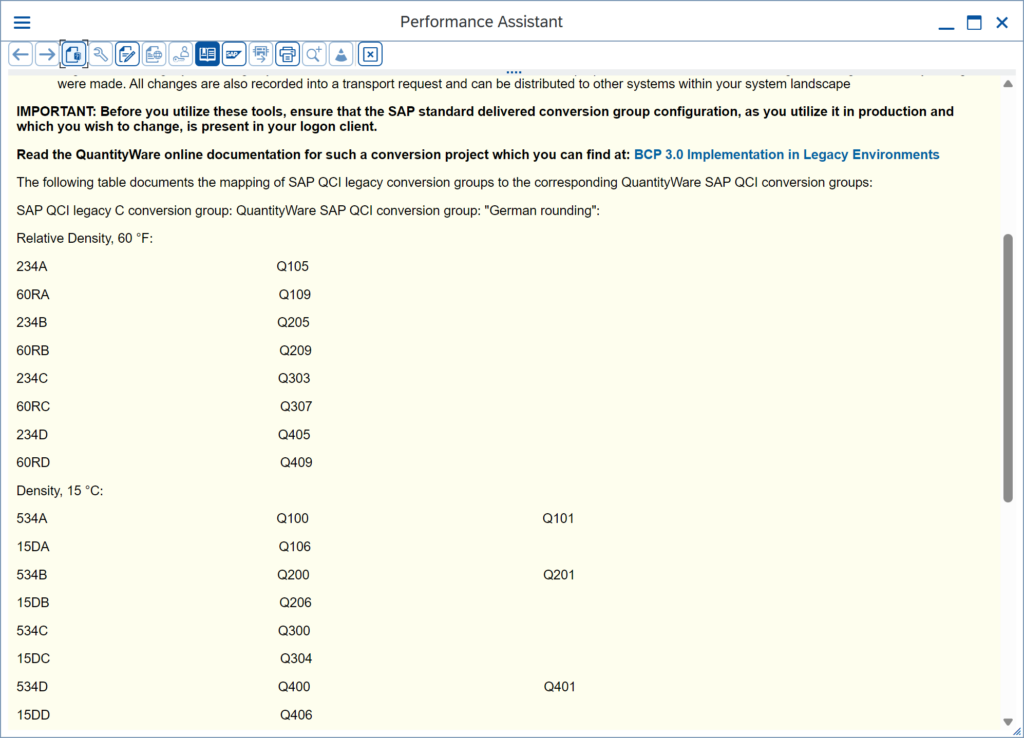
Task: Select the value Q205
Action: tap(293, 323)
